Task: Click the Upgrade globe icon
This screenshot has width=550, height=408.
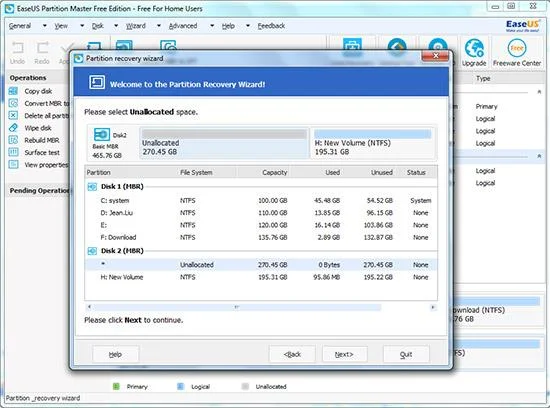Action: pos(474,48)
